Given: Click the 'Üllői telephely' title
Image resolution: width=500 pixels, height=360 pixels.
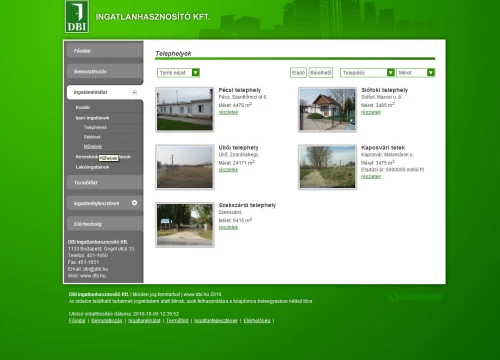Looking at the screenshot, I should click(238, 148).
